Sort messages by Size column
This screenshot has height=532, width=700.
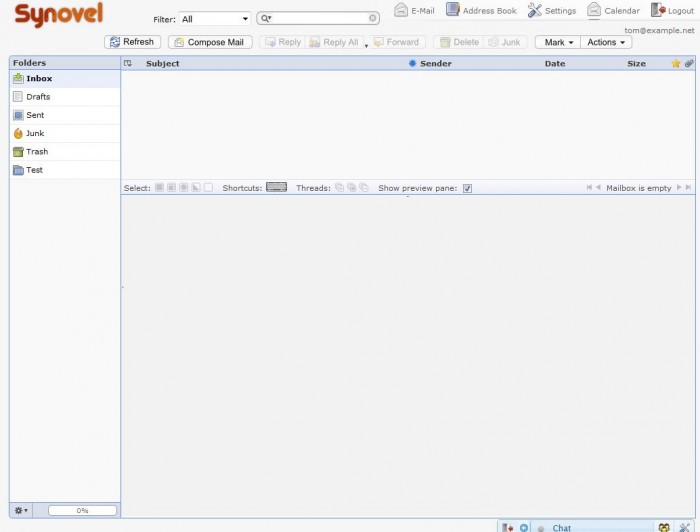click(636, 63)
